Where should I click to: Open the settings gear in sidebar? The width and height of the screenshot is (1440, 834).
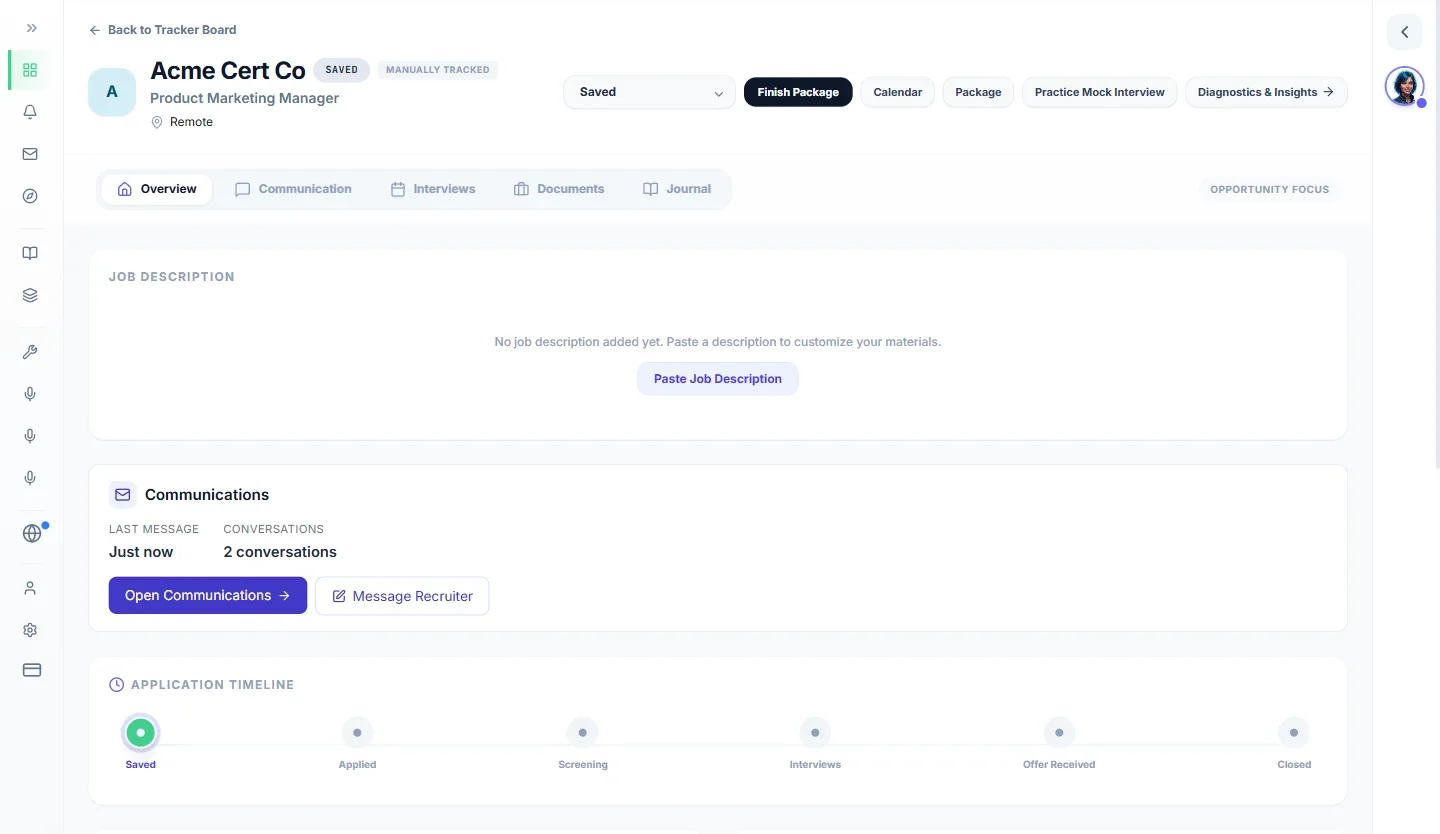pyautogui.click(x=30, y=630)
